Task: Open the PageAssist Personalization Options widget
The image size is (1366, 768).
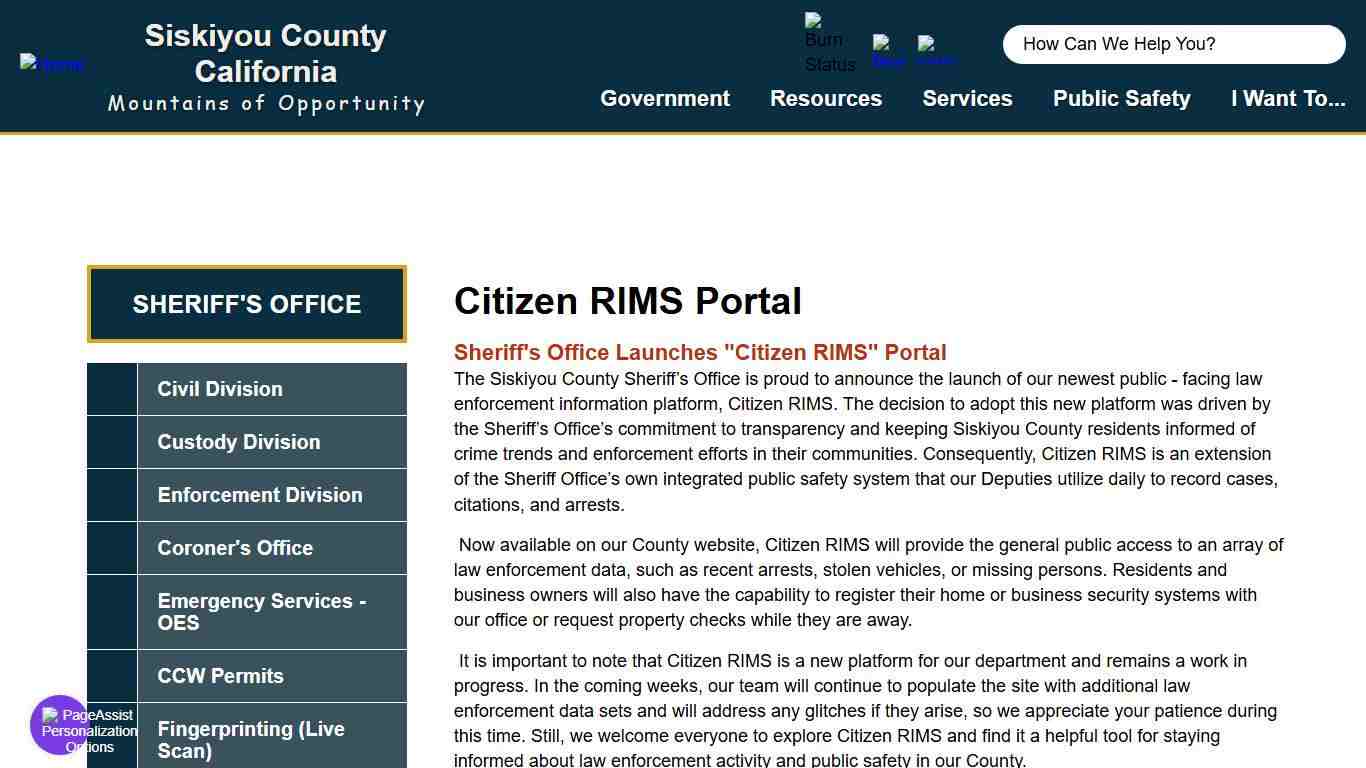Action: (x=60, y=725)
